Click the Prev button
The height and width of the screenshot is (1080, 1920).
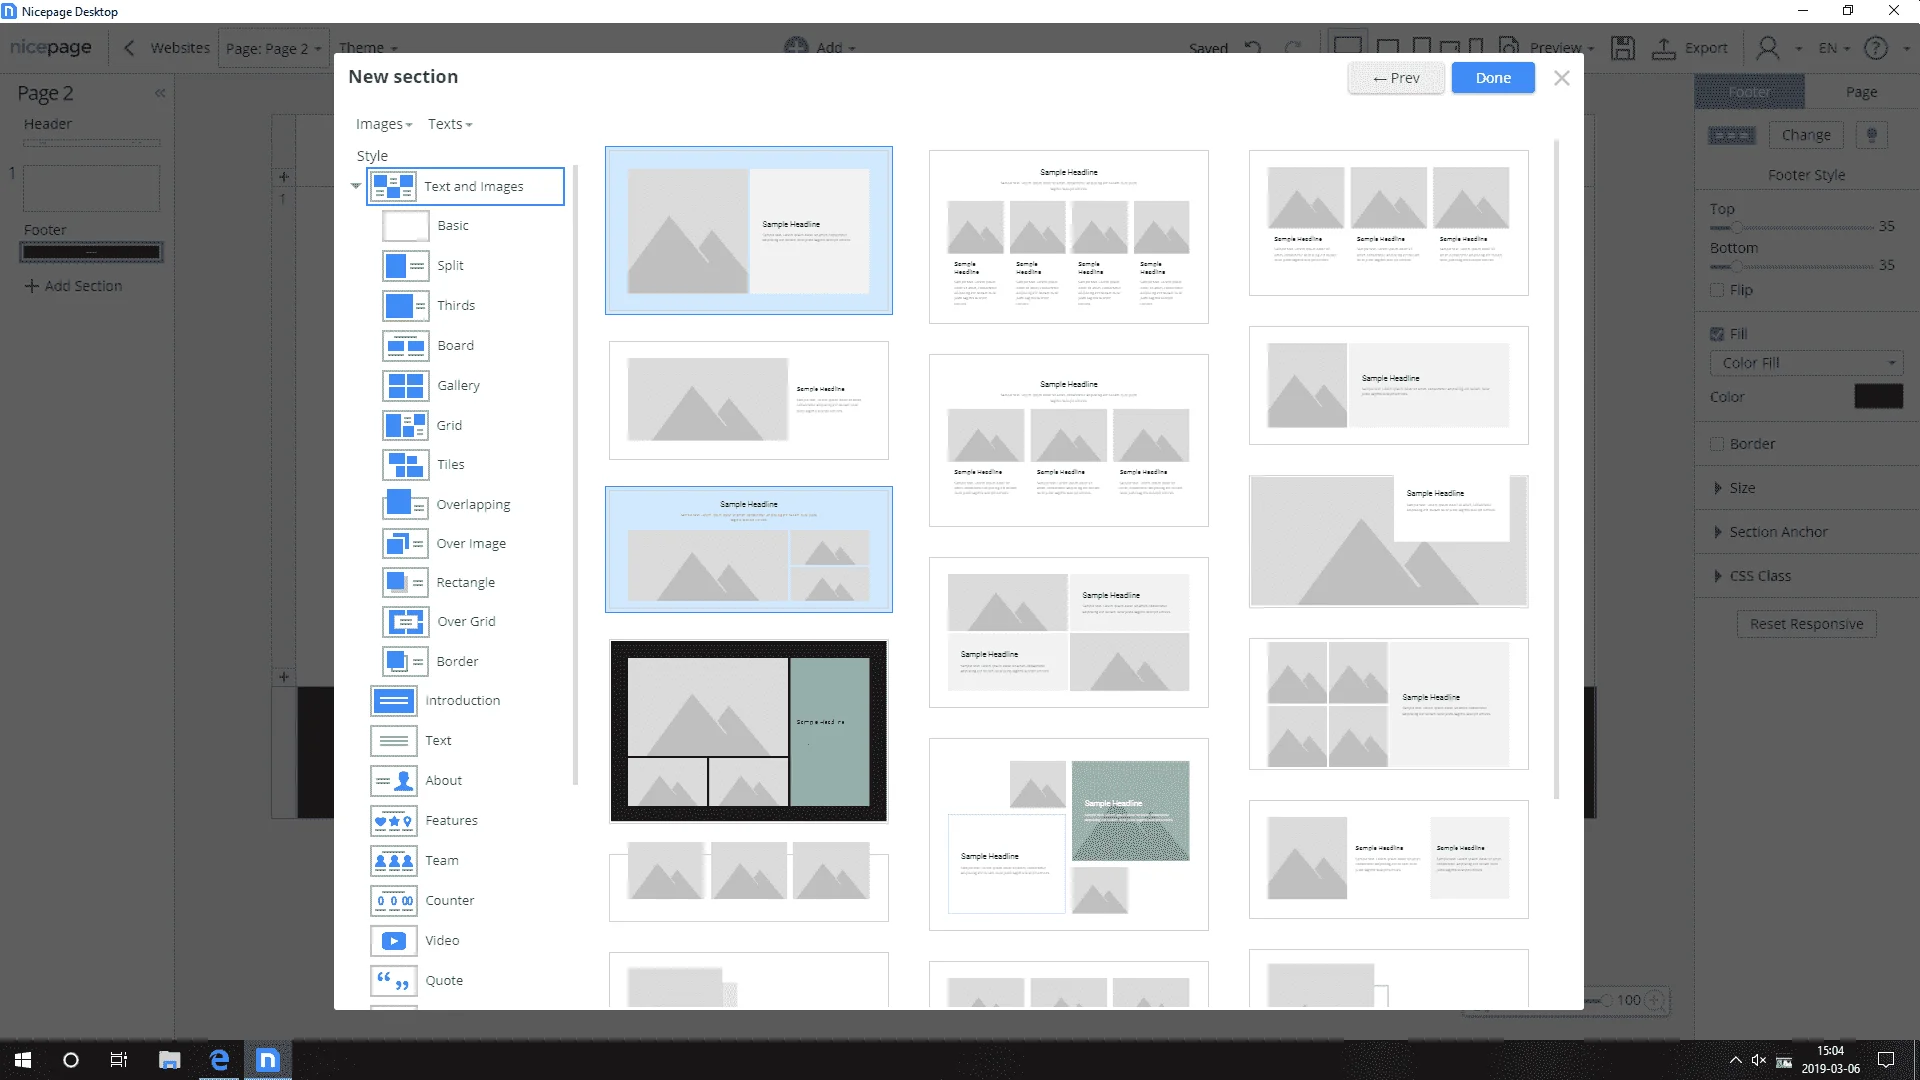point(1396,78)
